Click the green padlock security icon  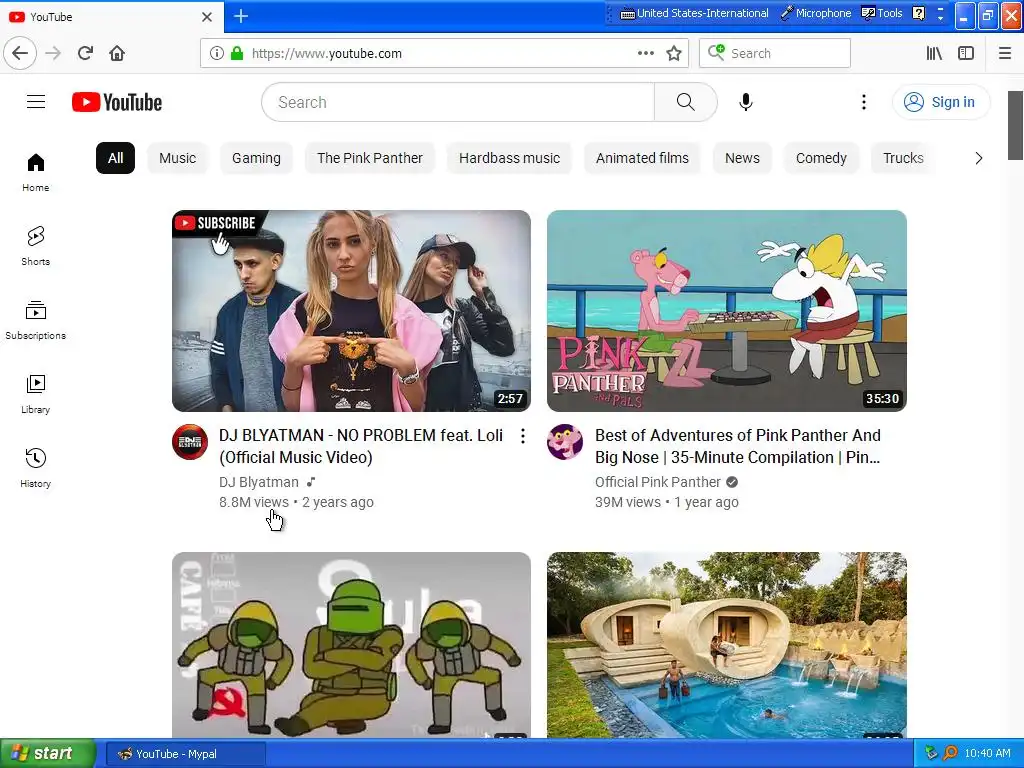point(236,53)
